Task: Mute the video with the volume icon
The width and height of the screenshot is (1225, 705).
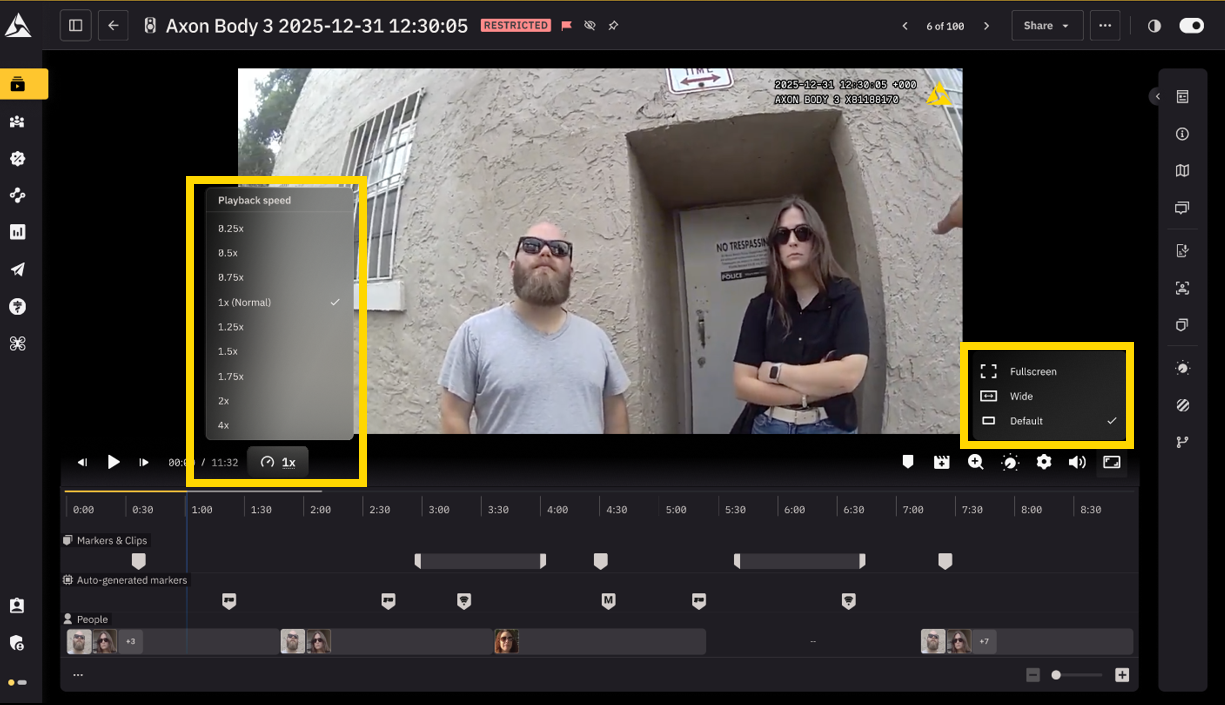Action: [x=1077, y=462]
